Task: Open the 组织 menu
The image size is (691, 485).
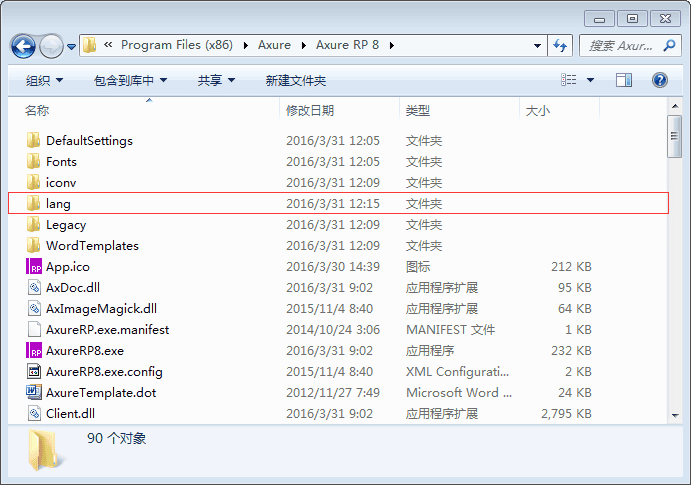Action: [x=44, y=80]
